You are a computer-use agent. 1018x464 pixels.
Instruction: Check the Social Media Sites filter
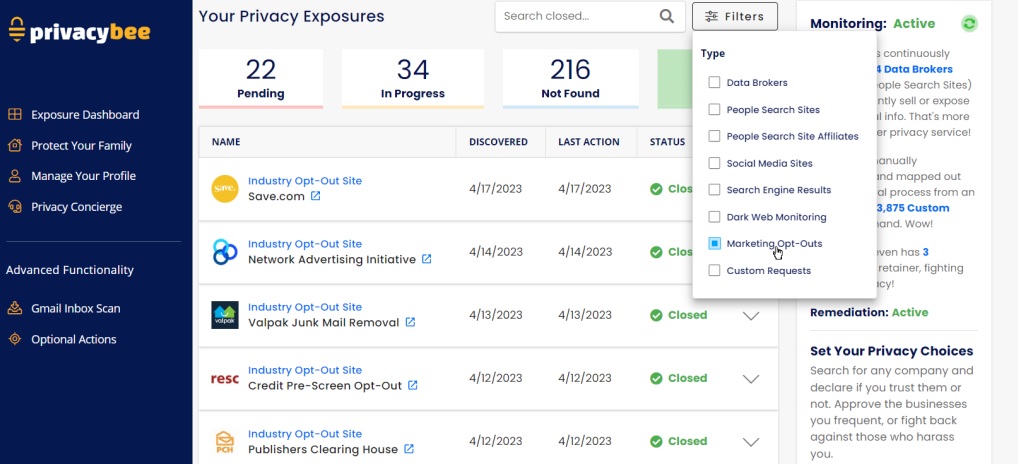click(x=714, y=163)
